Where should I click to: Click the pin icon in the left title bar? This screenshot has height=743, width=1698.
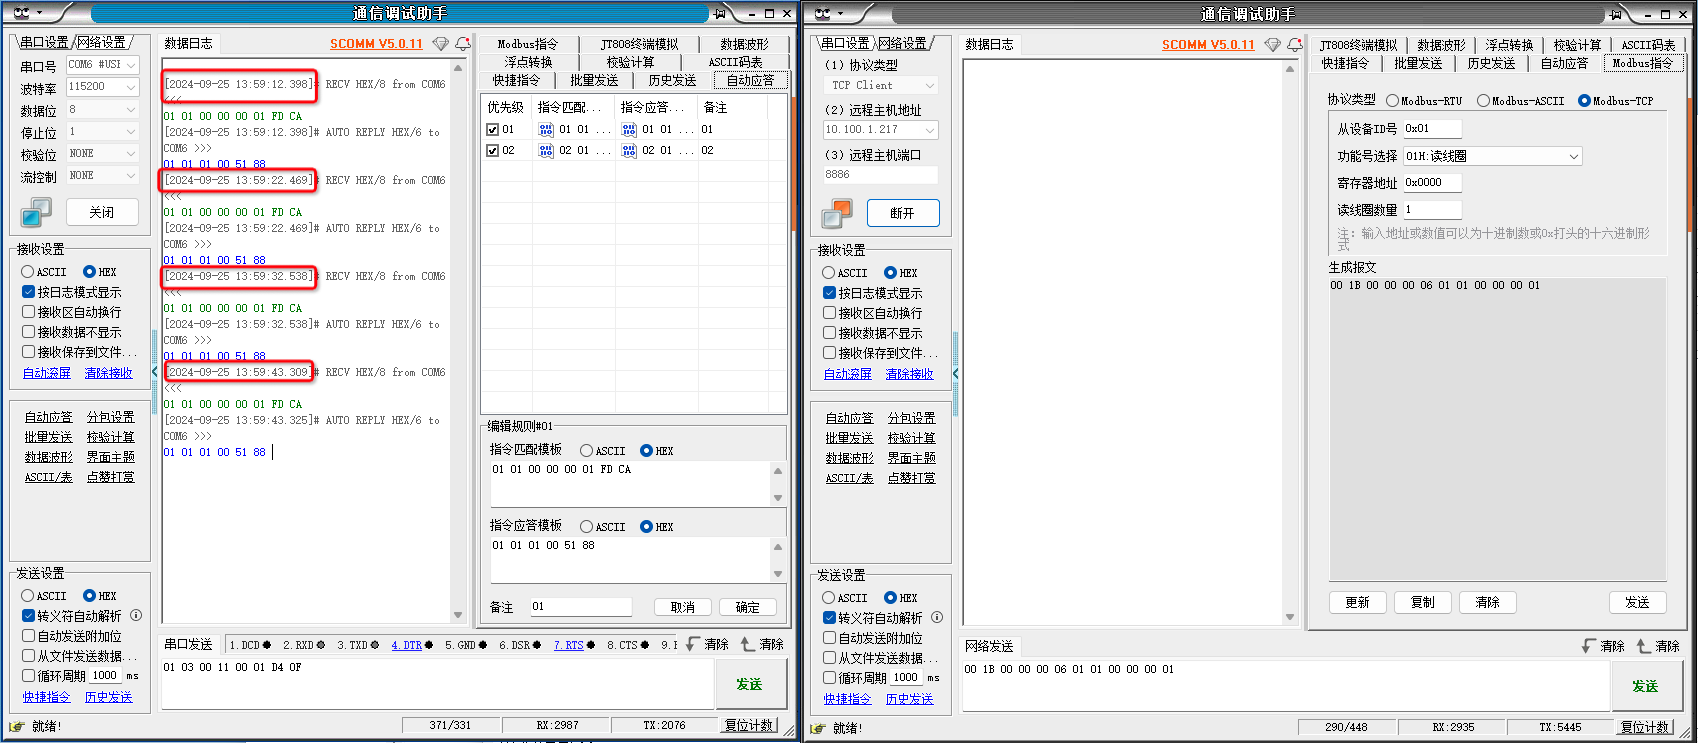pos(719,13)
